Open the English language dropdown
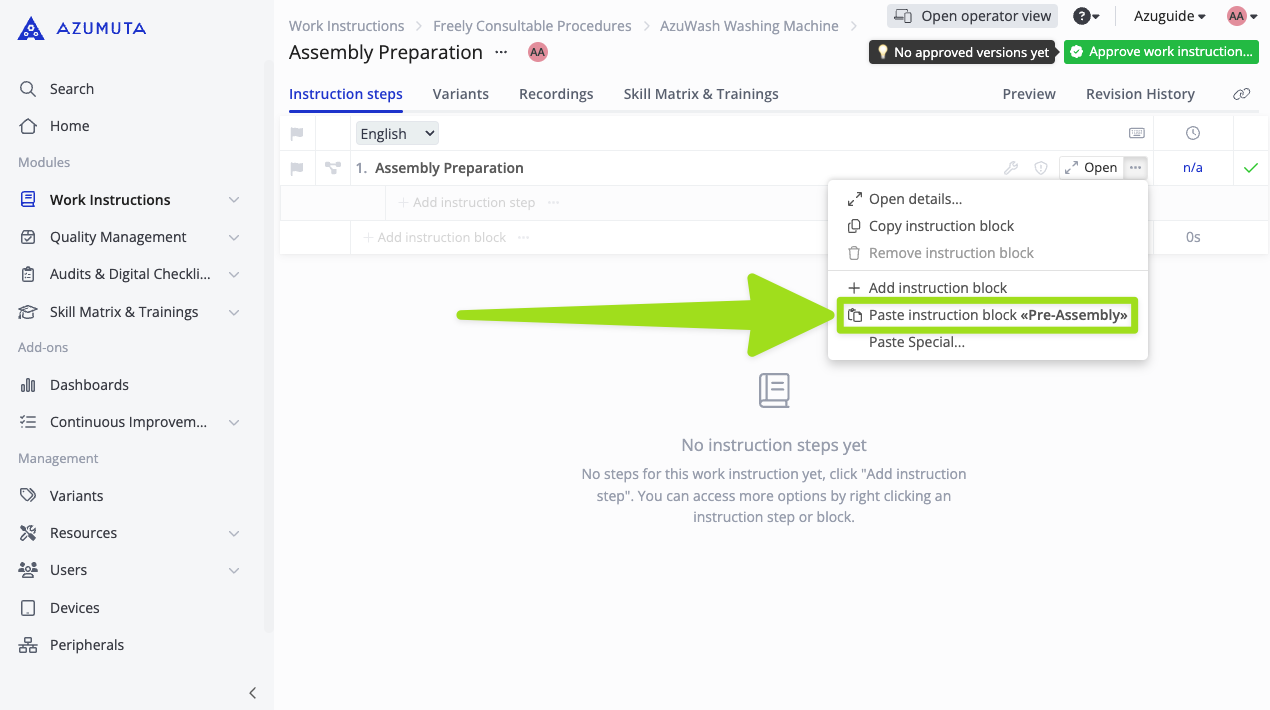This screenshot has width=1270, height=710. 397,133
